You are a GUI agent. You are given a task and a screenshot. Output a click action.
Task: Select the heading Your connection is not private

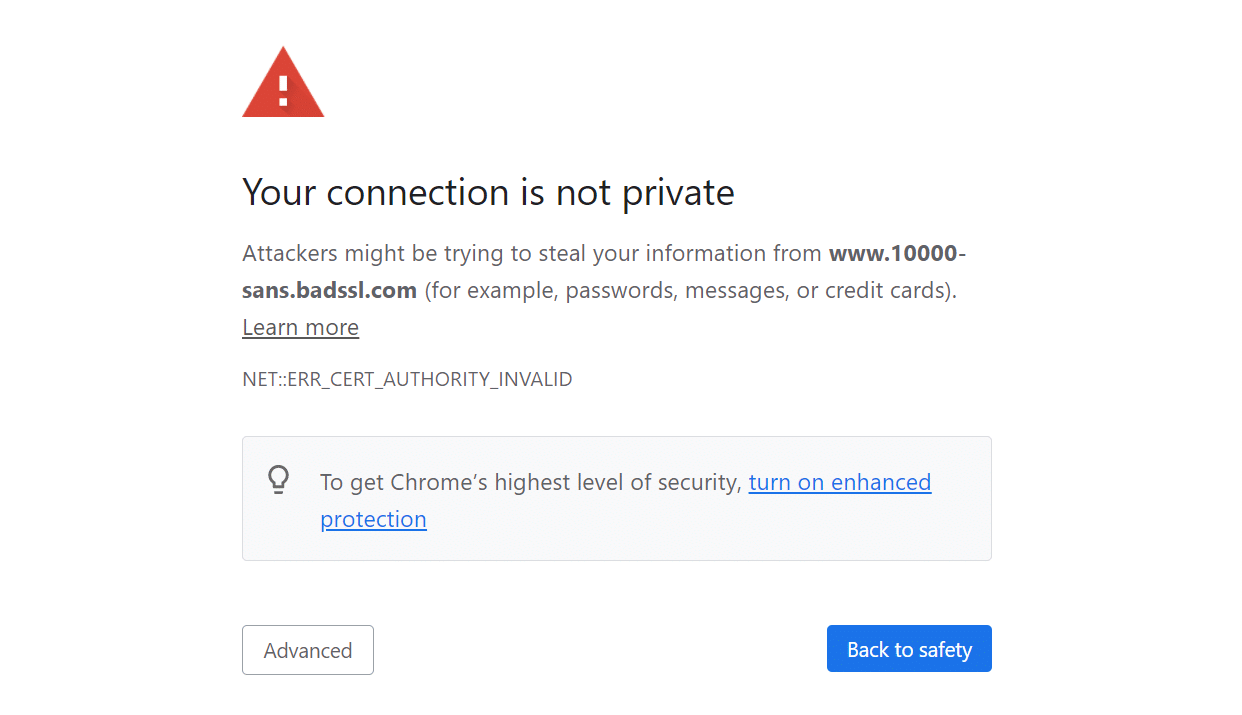[488, 192]
